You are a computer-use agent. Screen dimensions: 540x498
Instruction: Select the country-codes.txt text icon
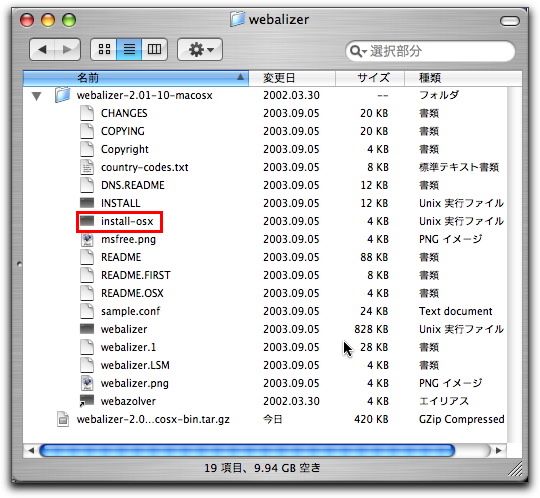[x=87, y=167]
